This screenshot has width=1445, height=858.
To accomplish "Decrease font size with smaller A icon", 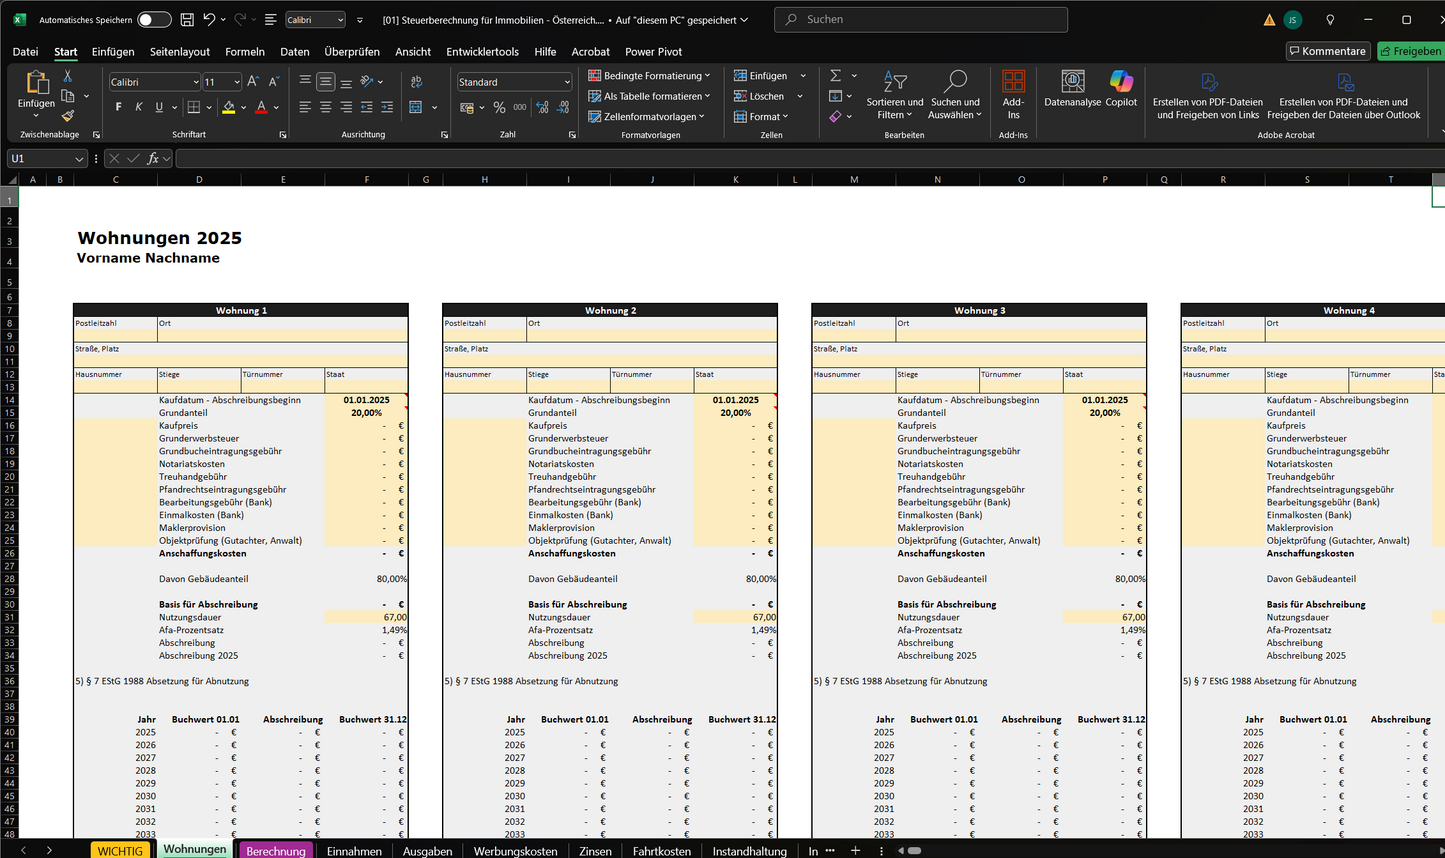I will click(274, 82).
